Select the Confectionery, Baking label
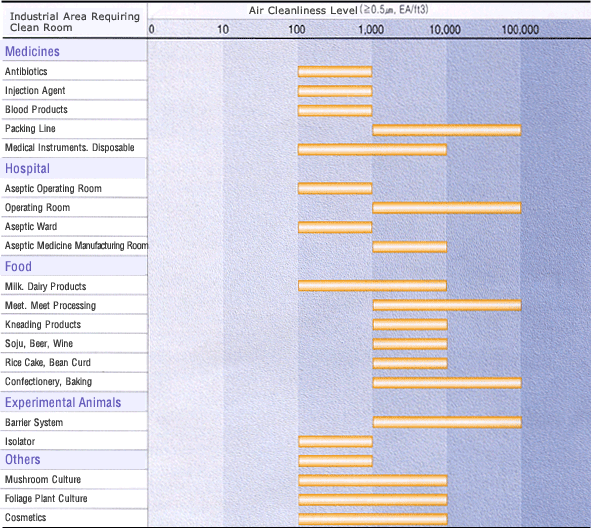The image size is (591, 528). point(48,382)
